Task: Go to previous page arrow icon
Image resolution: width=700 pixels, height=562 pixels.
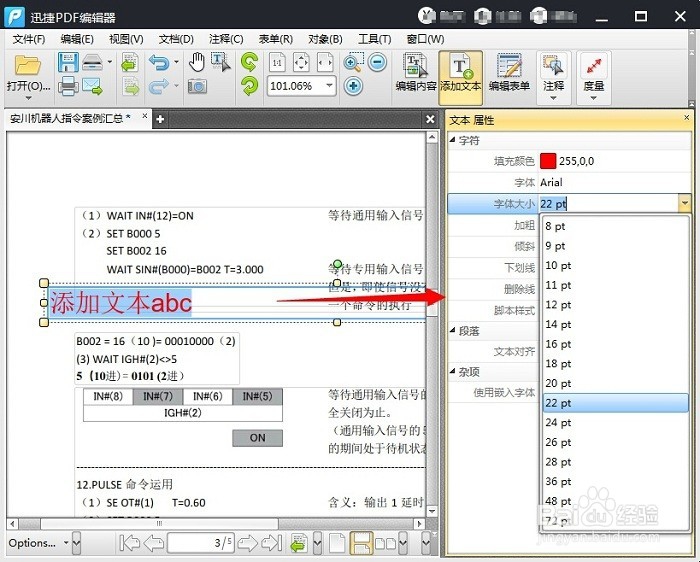Action: pyautogui.click(x=154, y=543)
